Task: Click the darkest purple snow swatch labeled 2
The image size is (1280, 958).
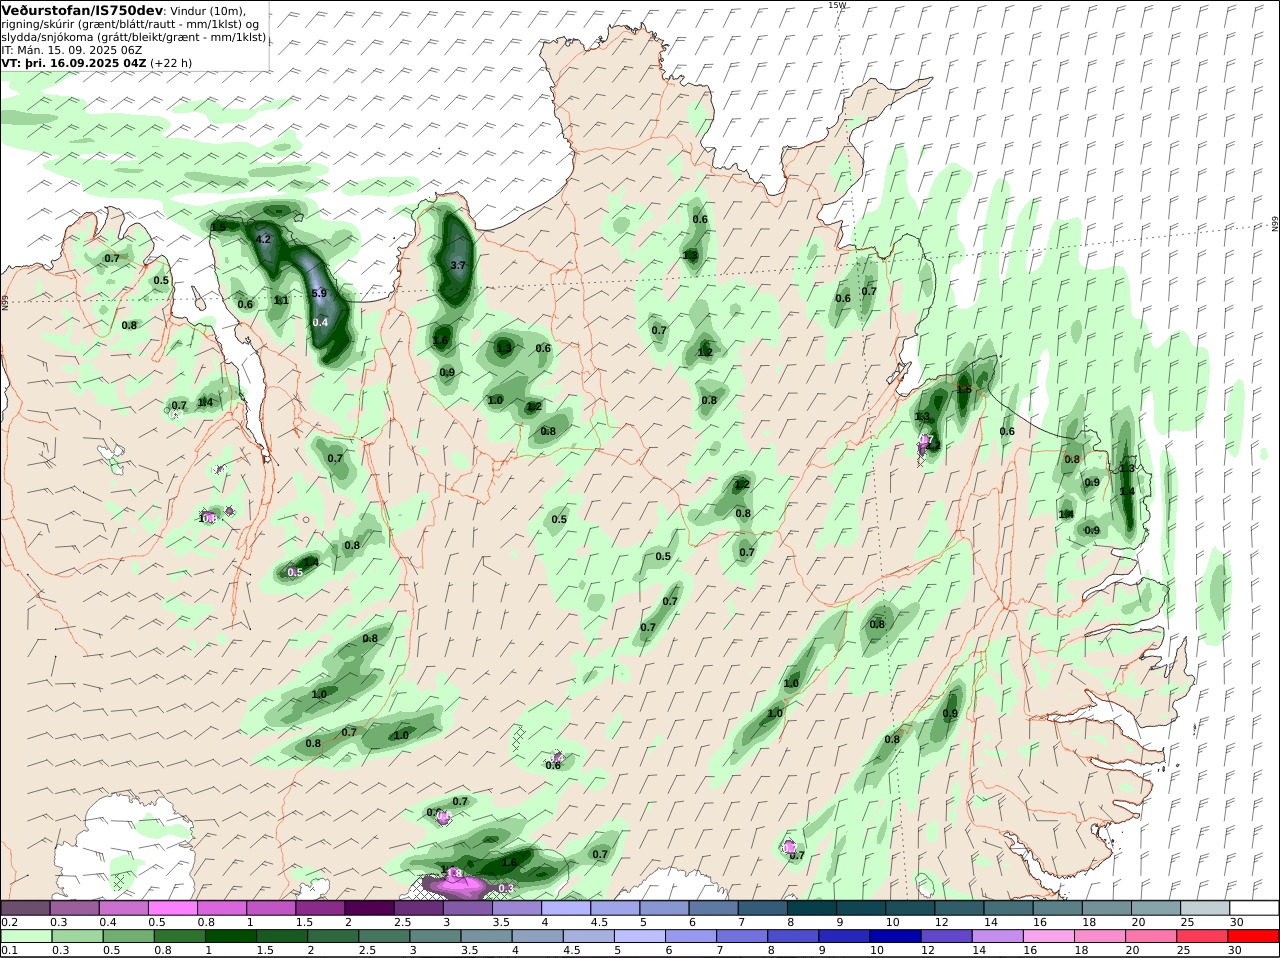Action: pyautogui.click(x=368, y=908)
